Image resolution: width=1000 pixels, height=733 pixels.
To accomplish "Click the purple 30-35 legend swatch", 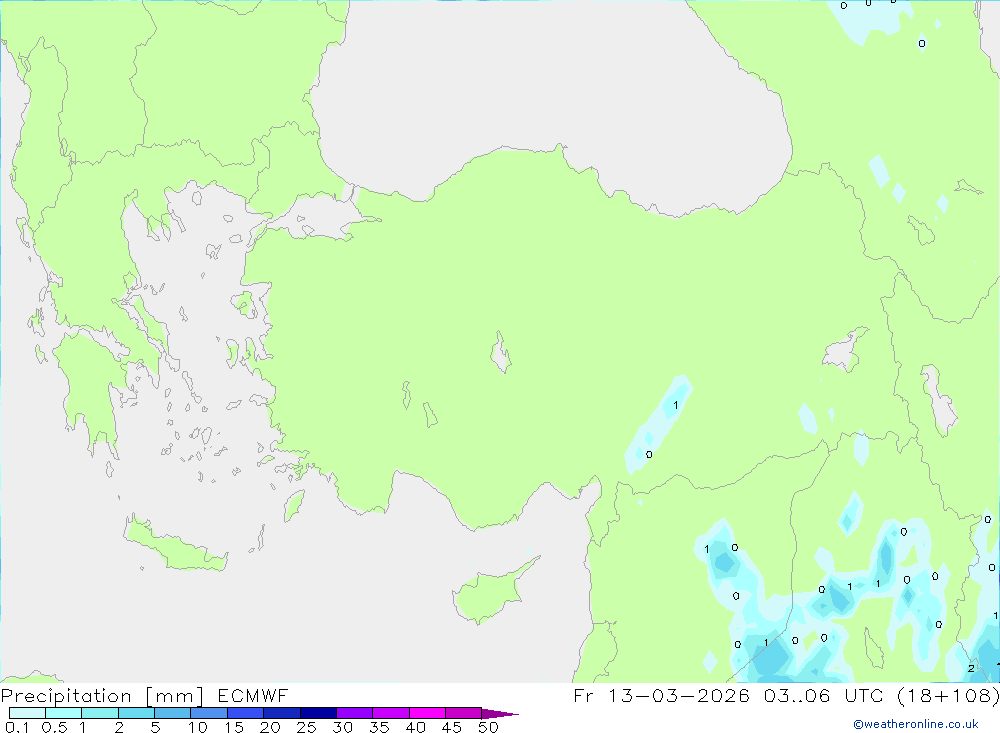I will point(355,713).
